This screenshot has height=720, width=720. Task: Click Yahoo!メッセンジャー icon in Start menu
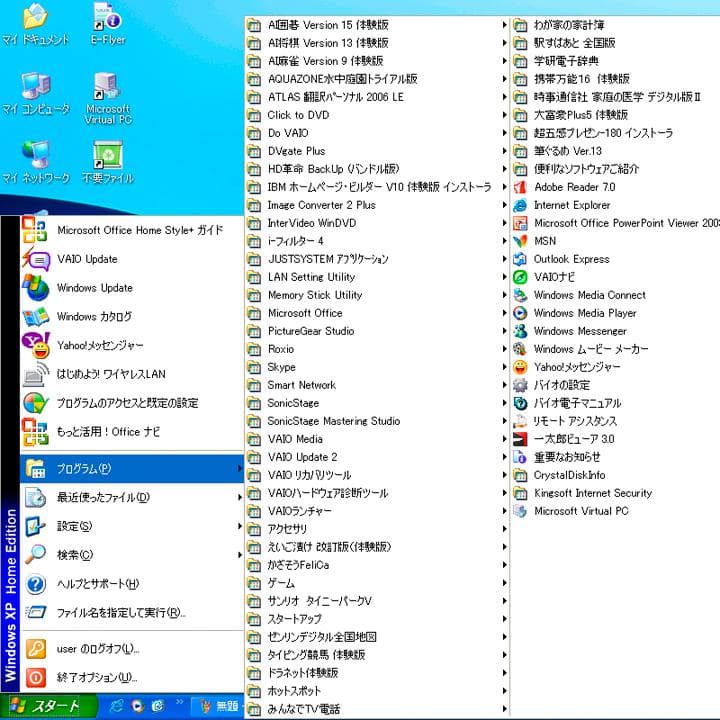35,345
